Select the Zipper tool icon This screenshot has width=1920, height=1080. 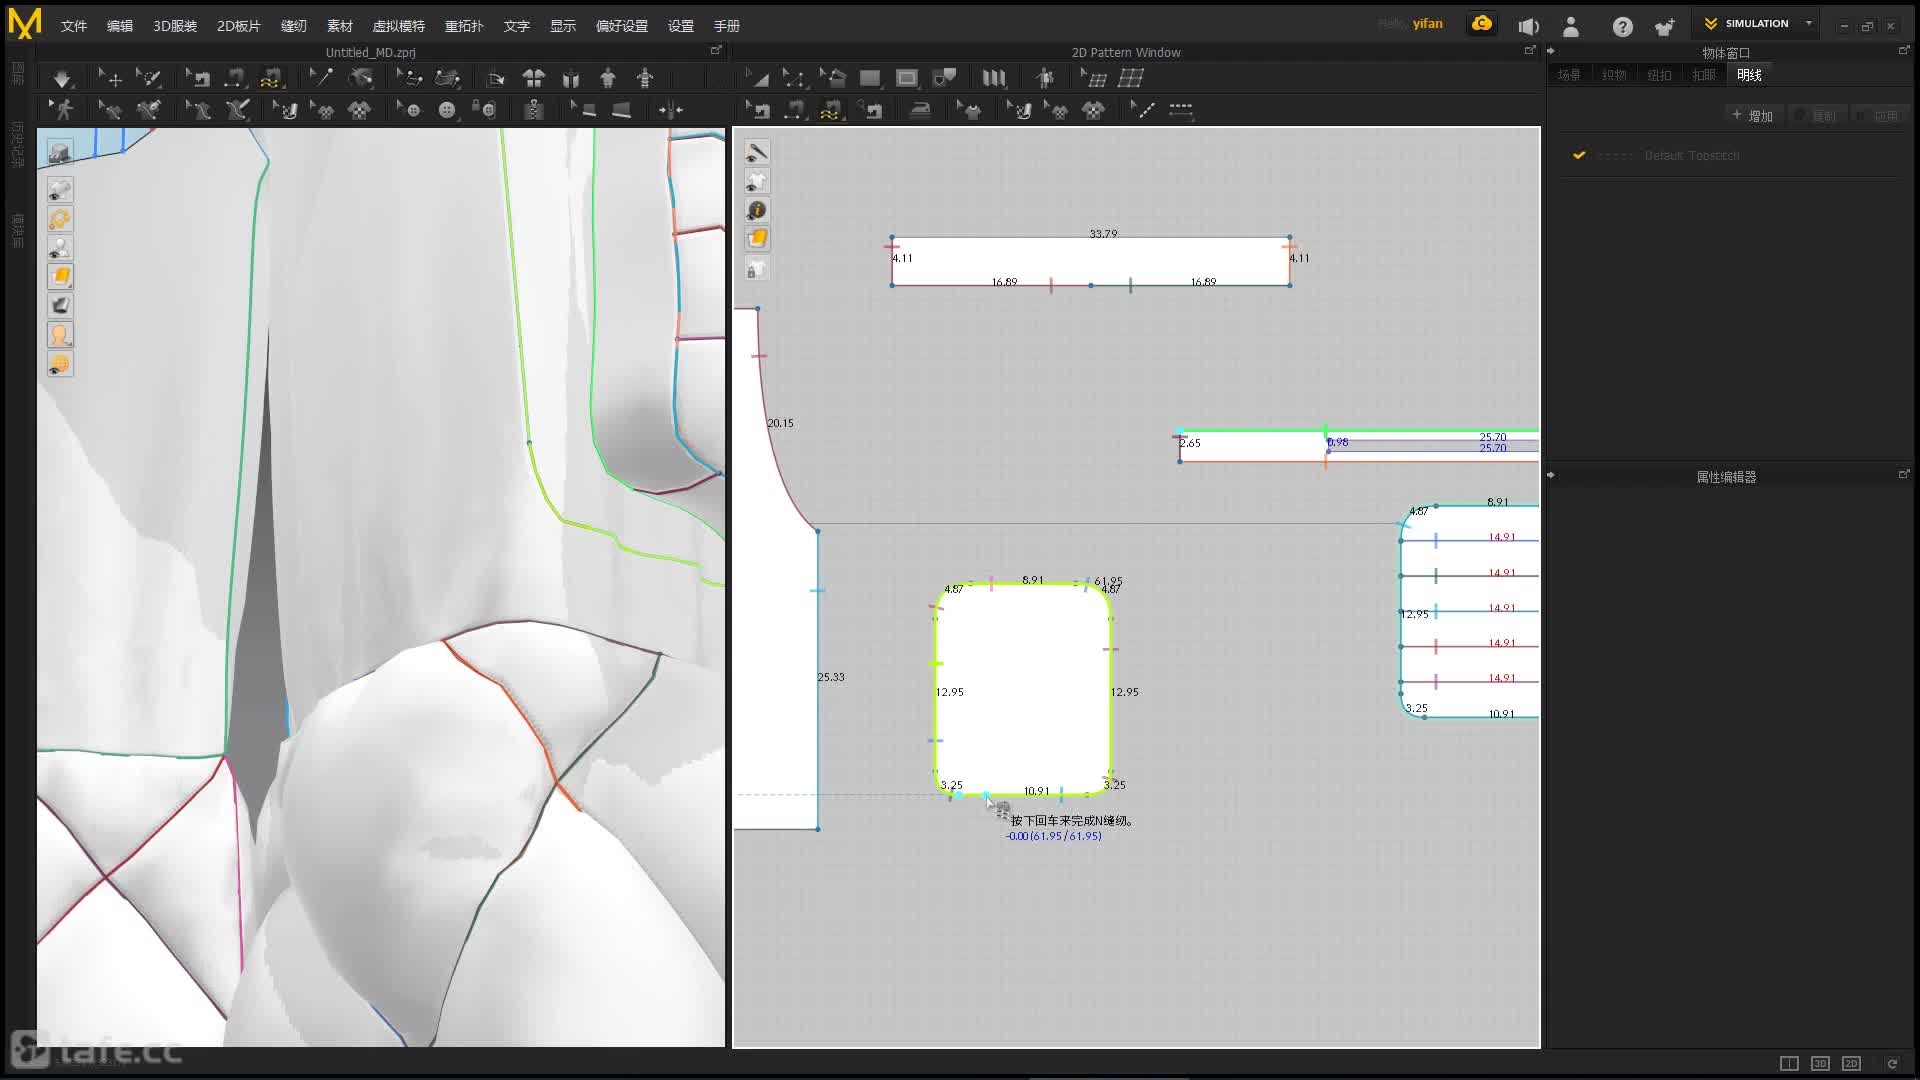pos(534,110)
